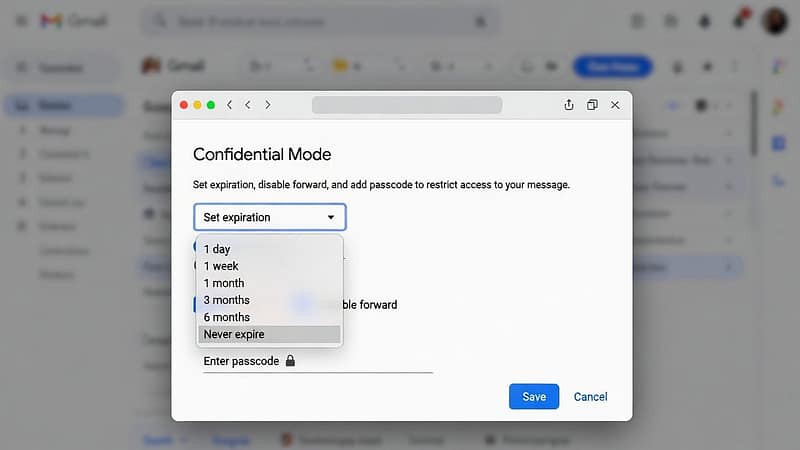Open the Gmail main menu hamburger
The width and height of the screenshot is (800, 450).
[x=21, y=21]
